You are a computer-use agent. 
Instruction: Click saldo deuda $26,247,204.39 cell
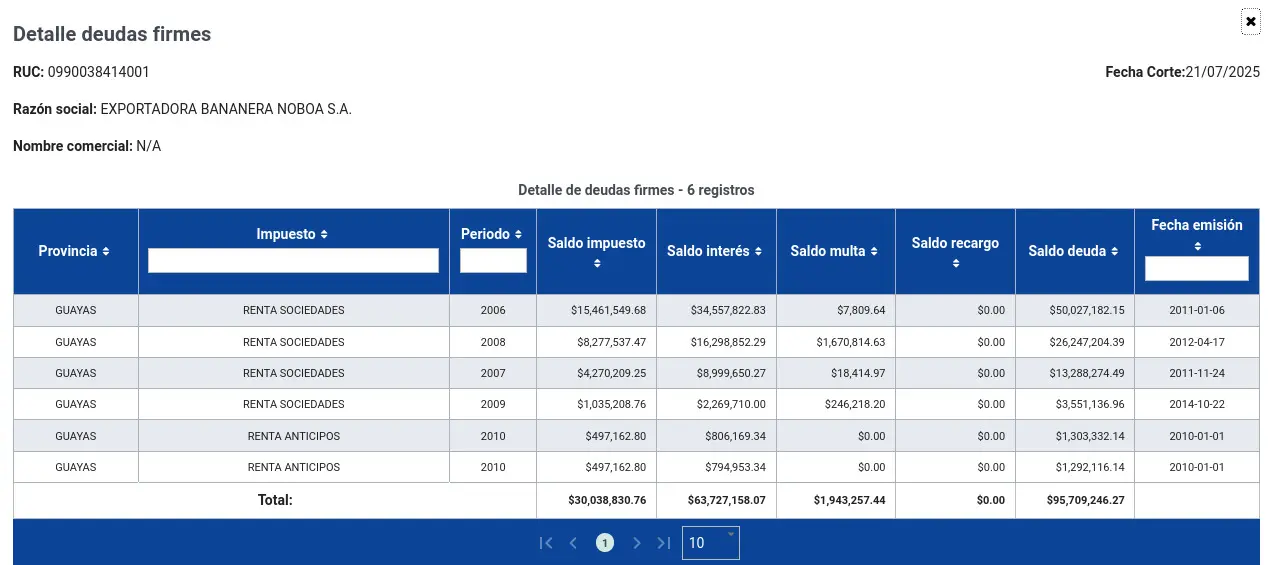(1075, 342)
